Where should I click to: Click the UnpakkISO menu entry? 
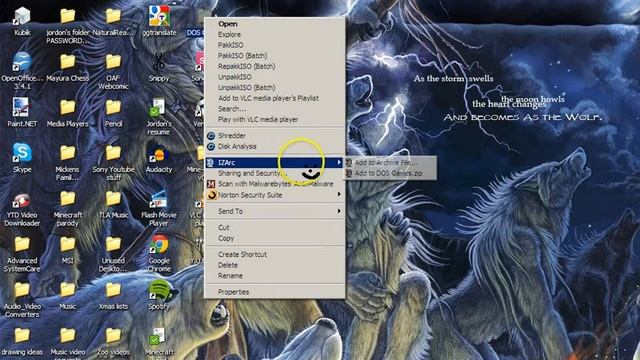pos(274,77)
